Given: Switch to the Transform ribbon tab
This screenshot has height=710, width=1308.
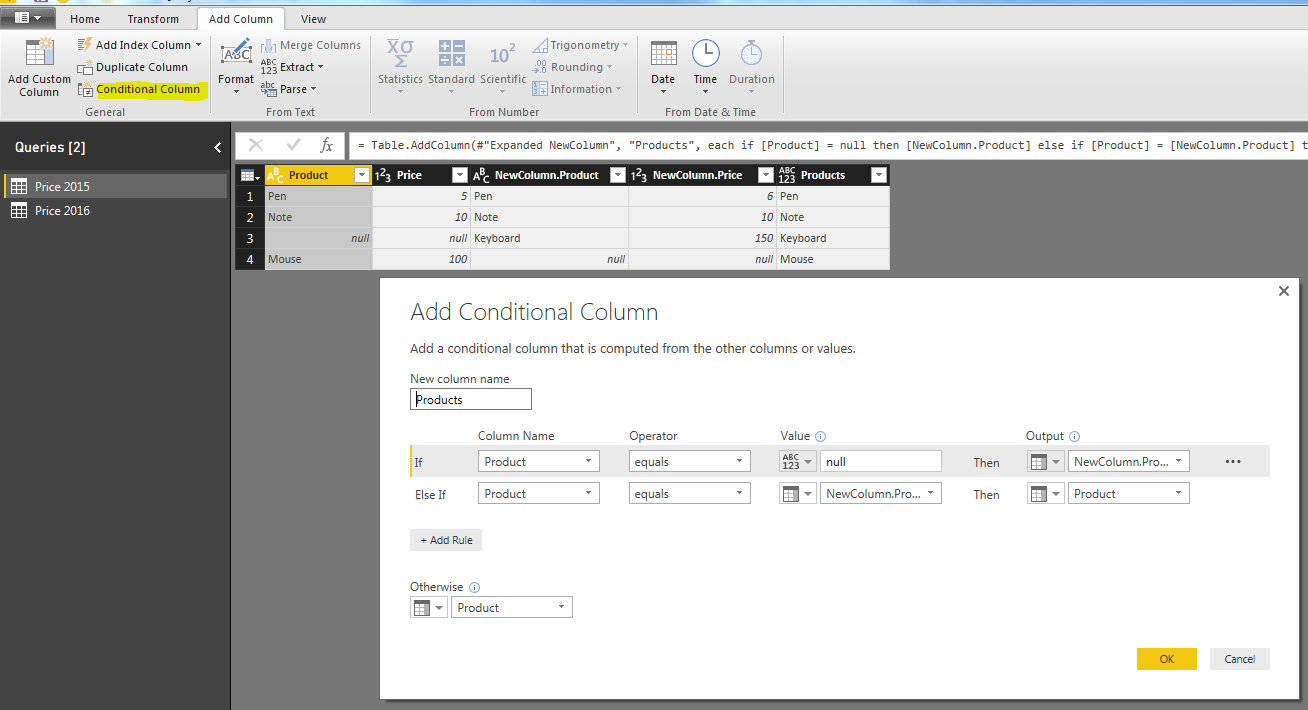Looking at the screenshot, I should click(153, 19).
